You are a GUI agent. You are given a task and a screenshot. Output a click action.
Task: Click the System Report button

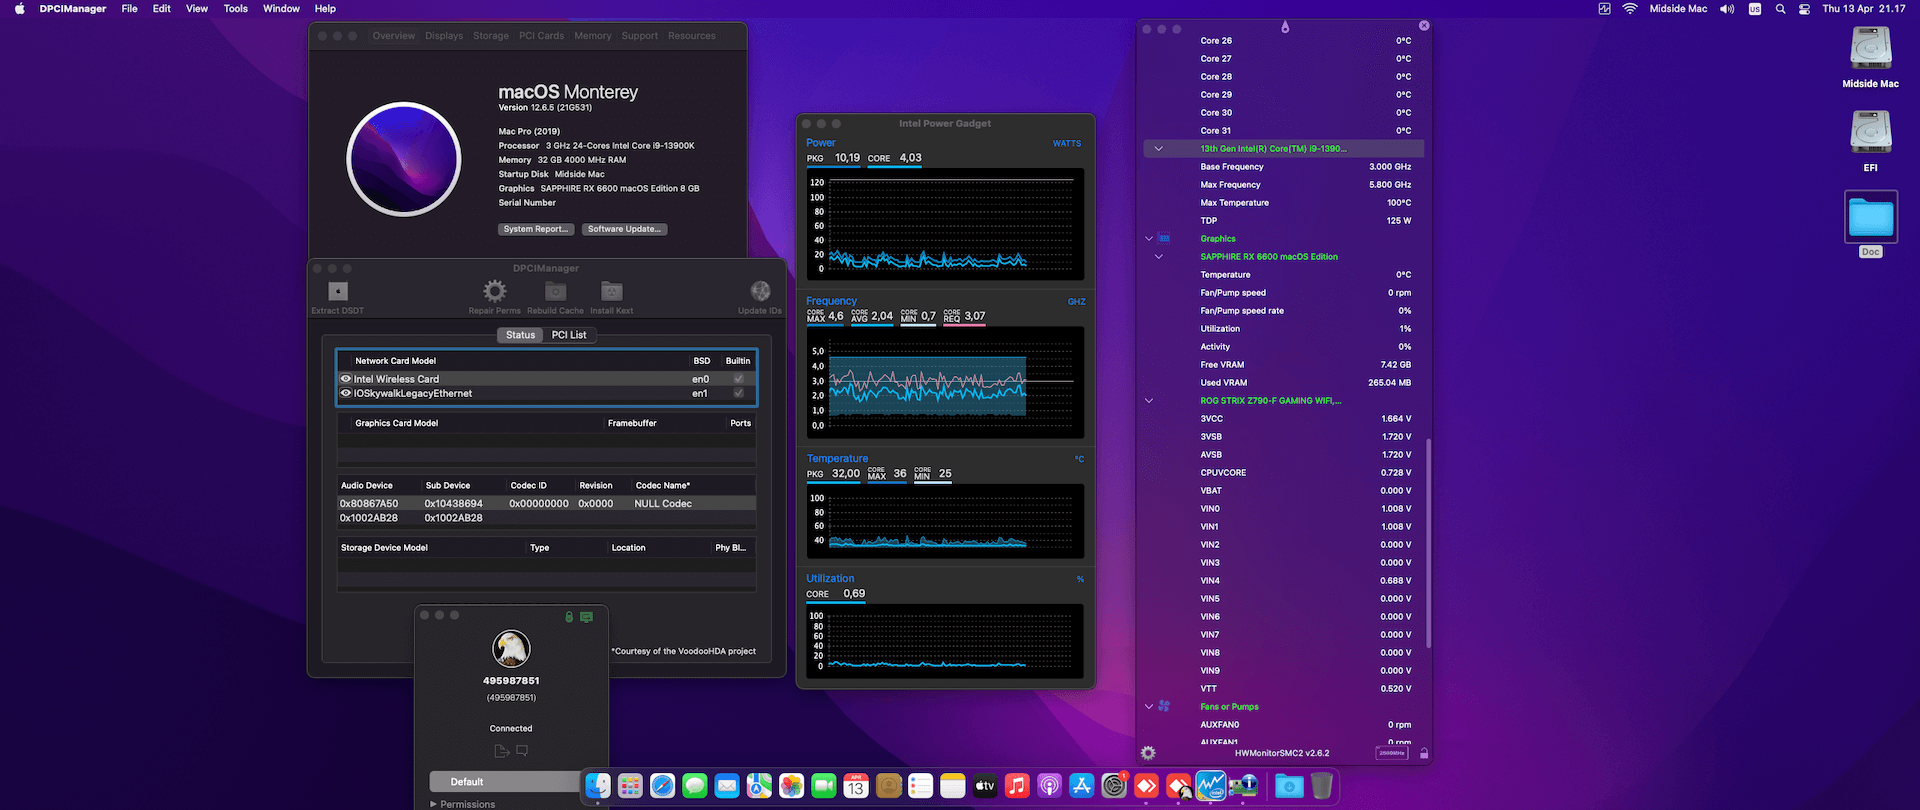click(x=536, y=229)
